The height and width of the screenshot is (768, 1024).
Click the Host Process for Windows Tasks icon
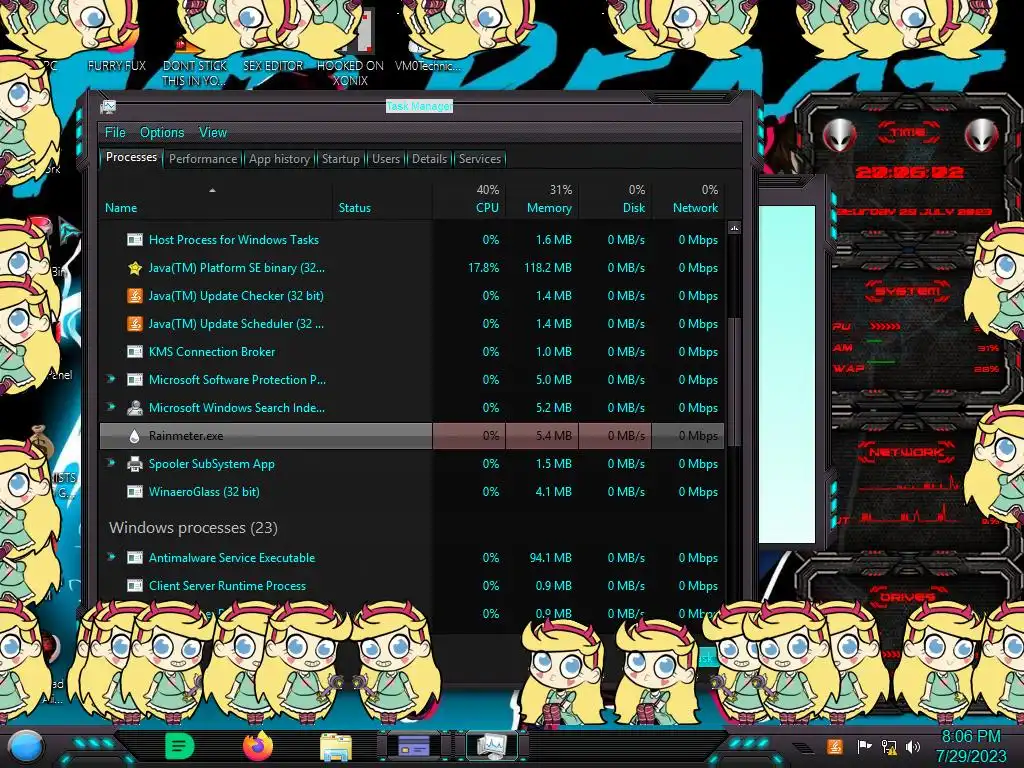point(135,240)
